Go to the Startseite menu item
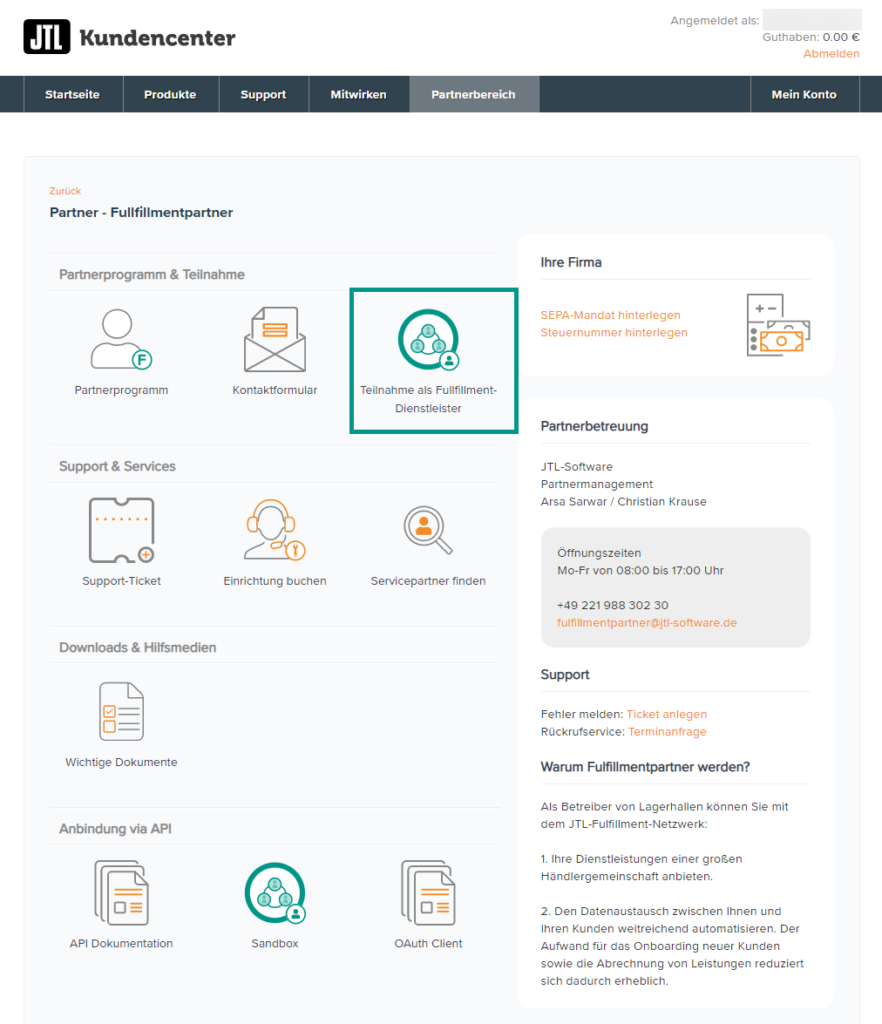Viewport: 882px width, 1024px height. (72, 95)
